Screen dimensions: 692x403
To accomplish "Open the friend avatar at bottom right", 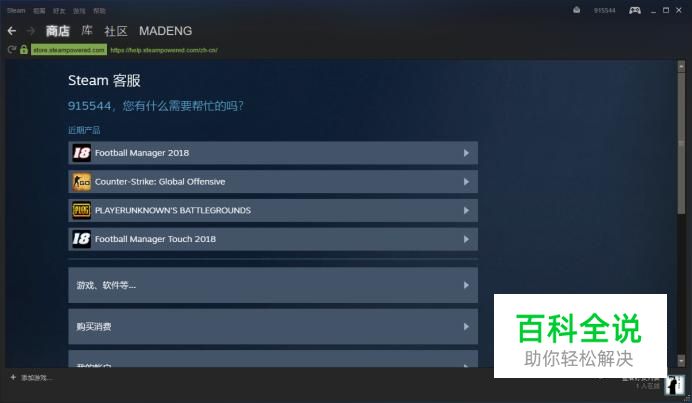I will (674, 384).
